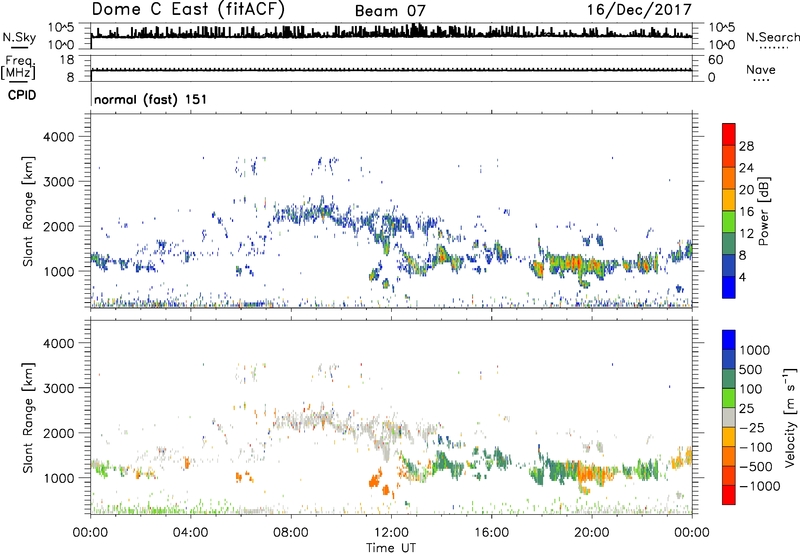Click the '500' label on Velocity colorbar
Image resolution: width=800 pixels, height=554 pixels.
click(750, 370)
